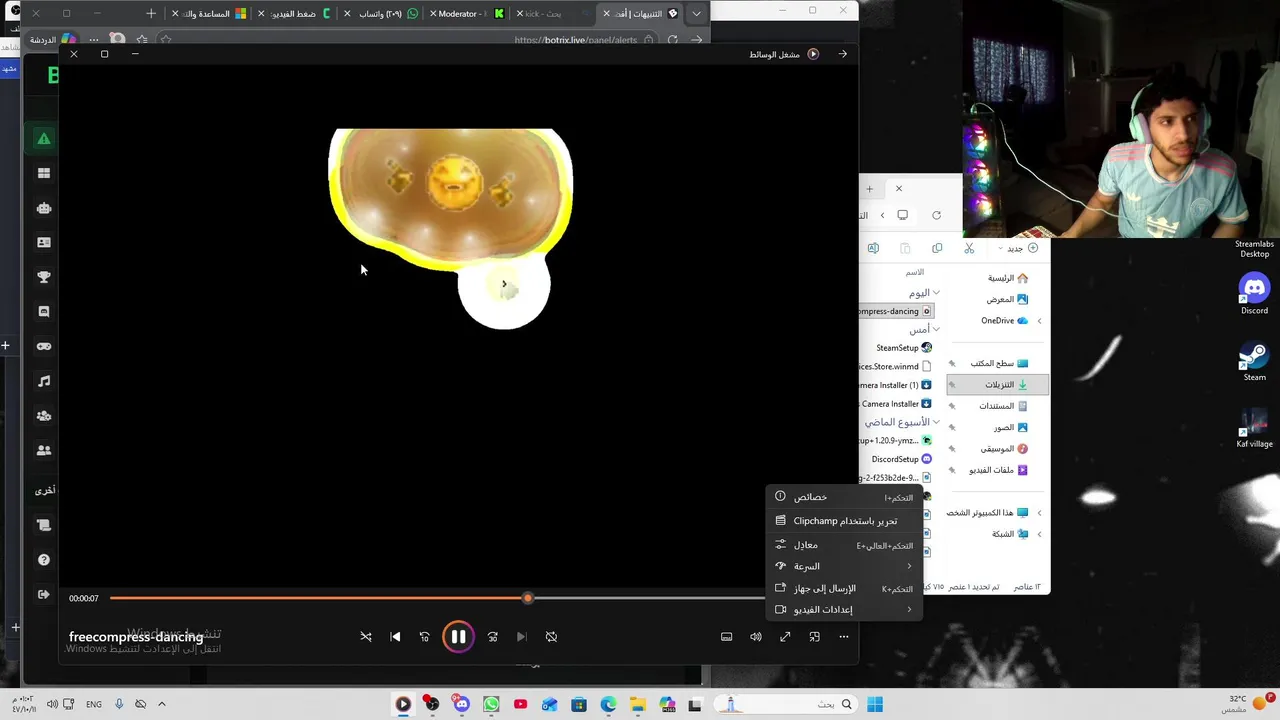The height and width of the screenshot is (720, 1280).
Task: Open Downloads (التنزيلات) in File Explorer
Action: point(998,385)
